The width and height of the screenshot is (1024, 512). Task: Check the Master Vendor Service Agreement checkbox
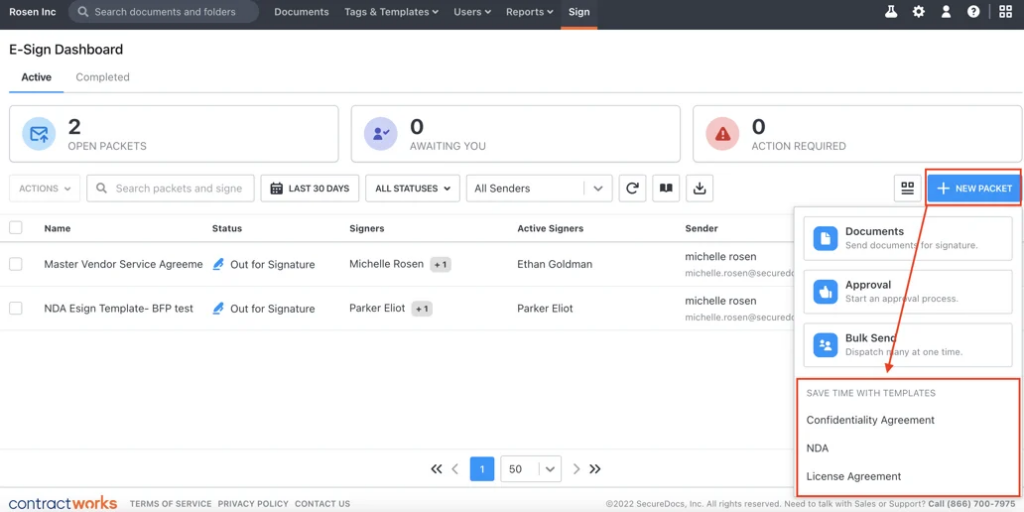point(16,264)
